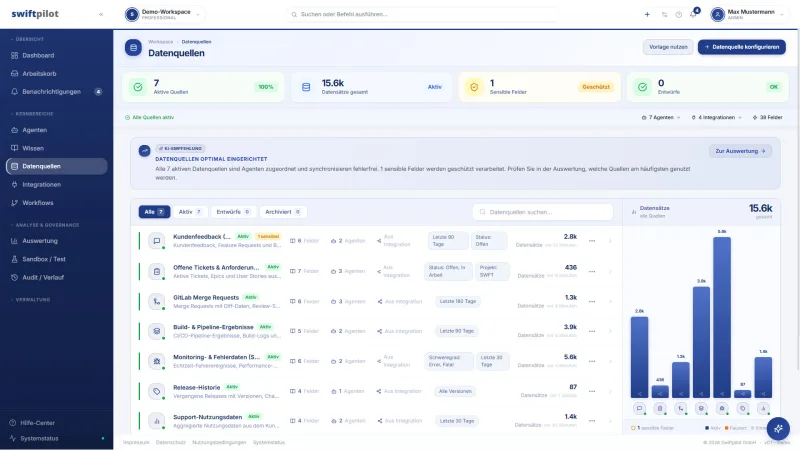Follow the 4 Integrationen link

(716, 117)
